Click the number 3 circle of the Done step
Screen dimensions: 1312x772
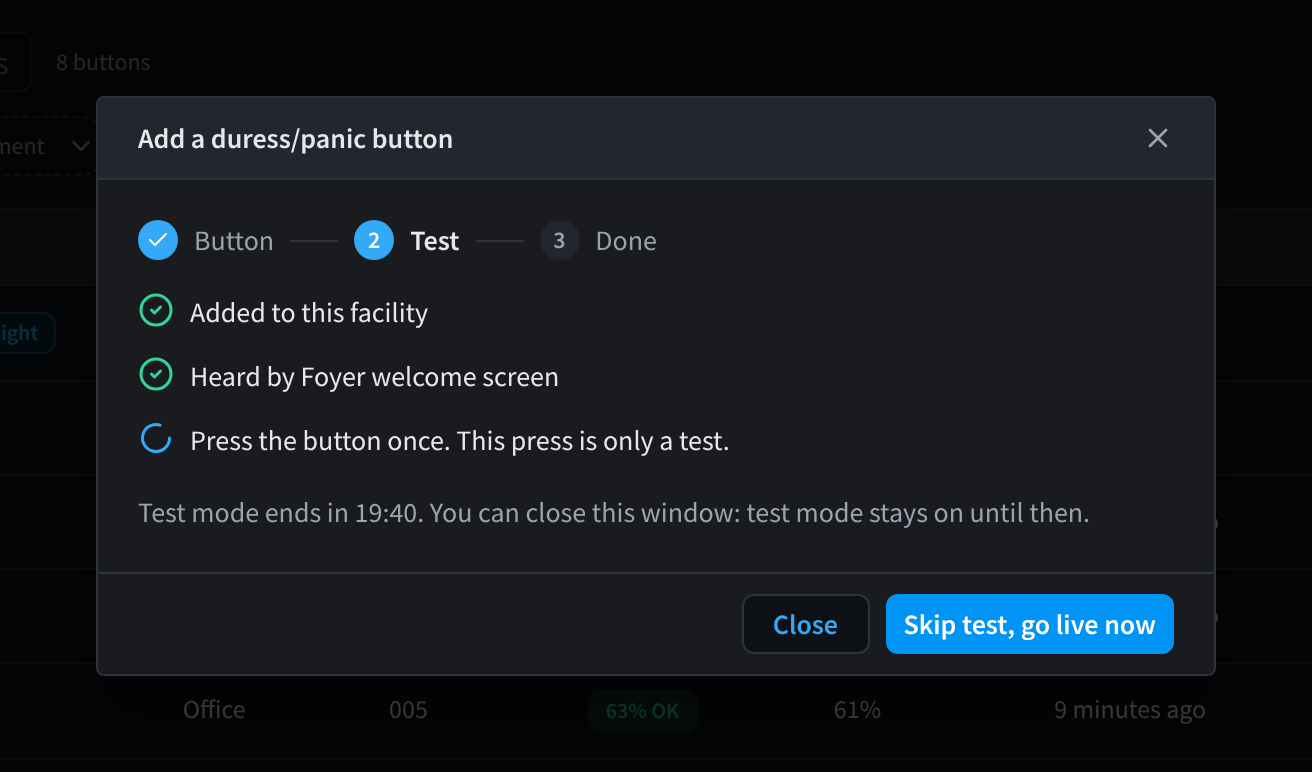click(560, 240)
